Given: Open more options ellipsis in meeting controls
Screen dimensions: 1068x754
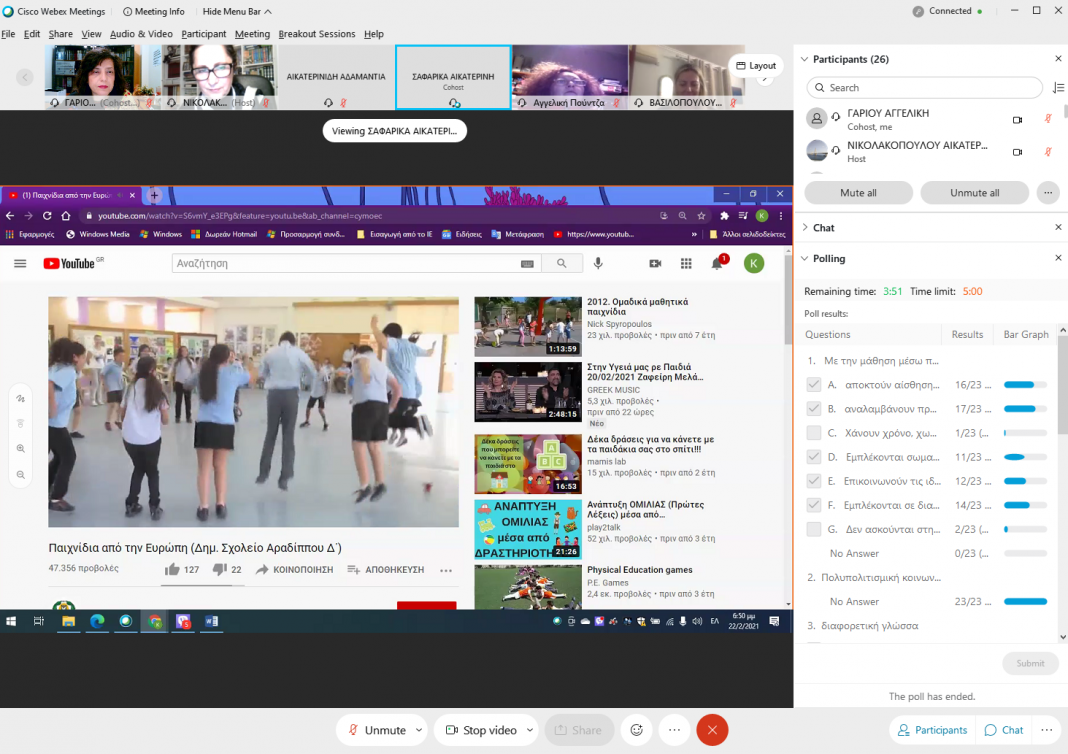Looking at the screenshot, I should (673, 730).
